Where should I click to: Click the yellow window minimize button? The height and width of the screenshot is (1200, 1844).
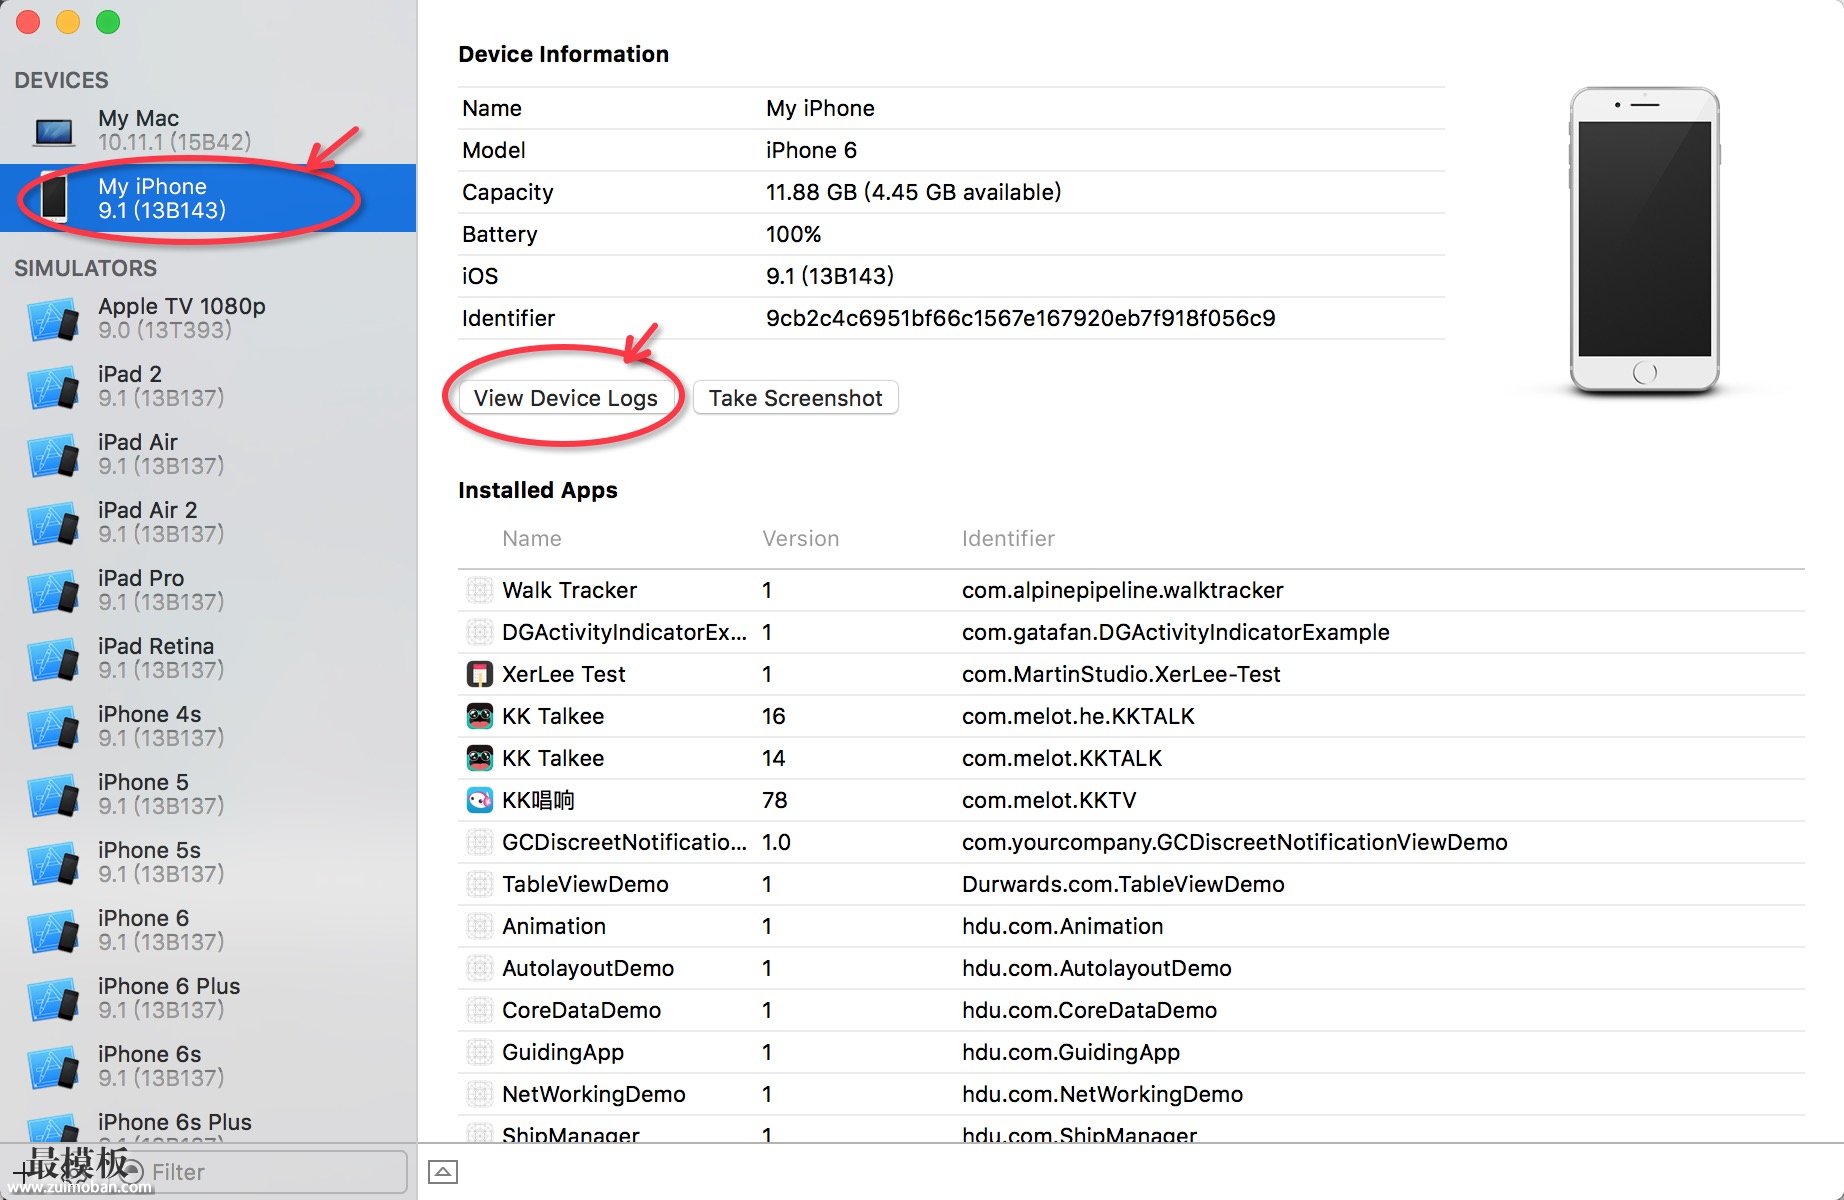pos(67,21)
